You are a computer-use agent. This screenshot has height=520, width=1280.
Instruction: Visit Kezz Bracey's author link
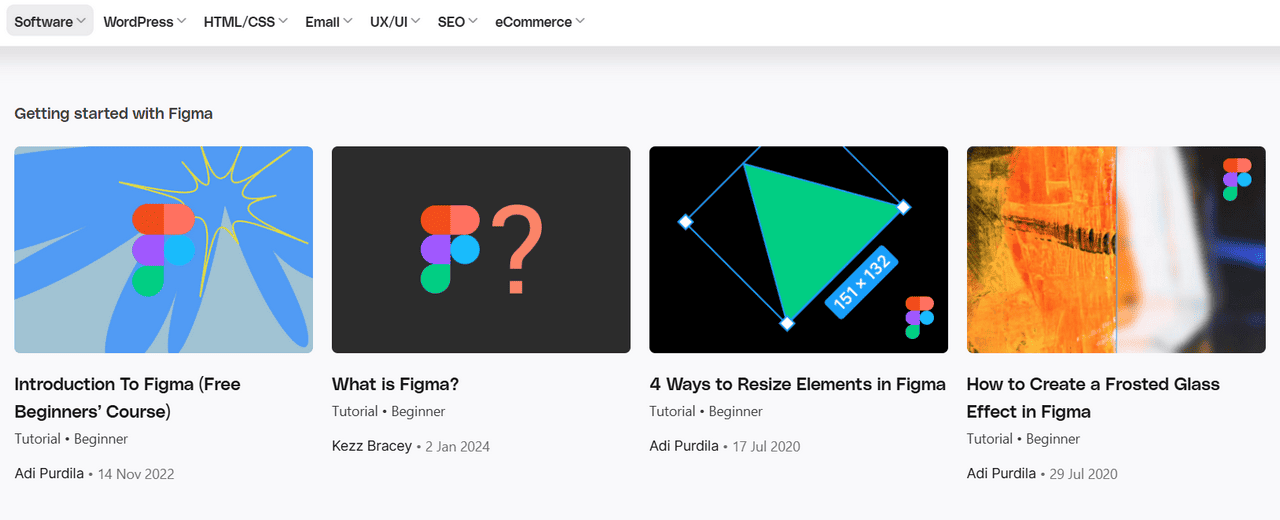[371, 446]
